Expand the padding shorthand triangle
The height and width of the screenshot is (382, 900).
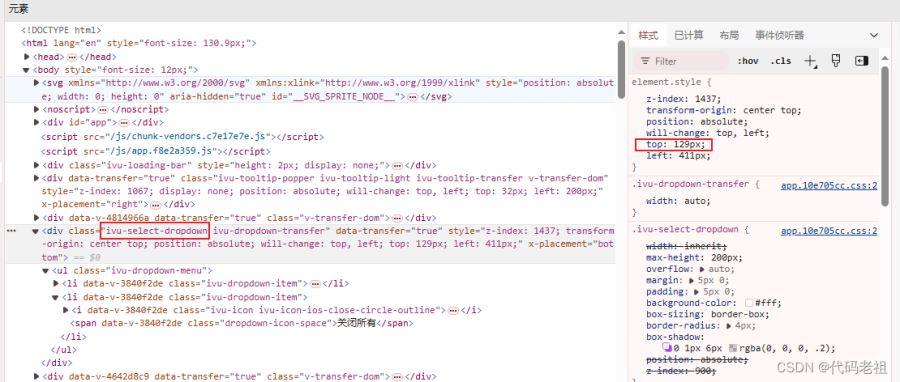point(697,292)
